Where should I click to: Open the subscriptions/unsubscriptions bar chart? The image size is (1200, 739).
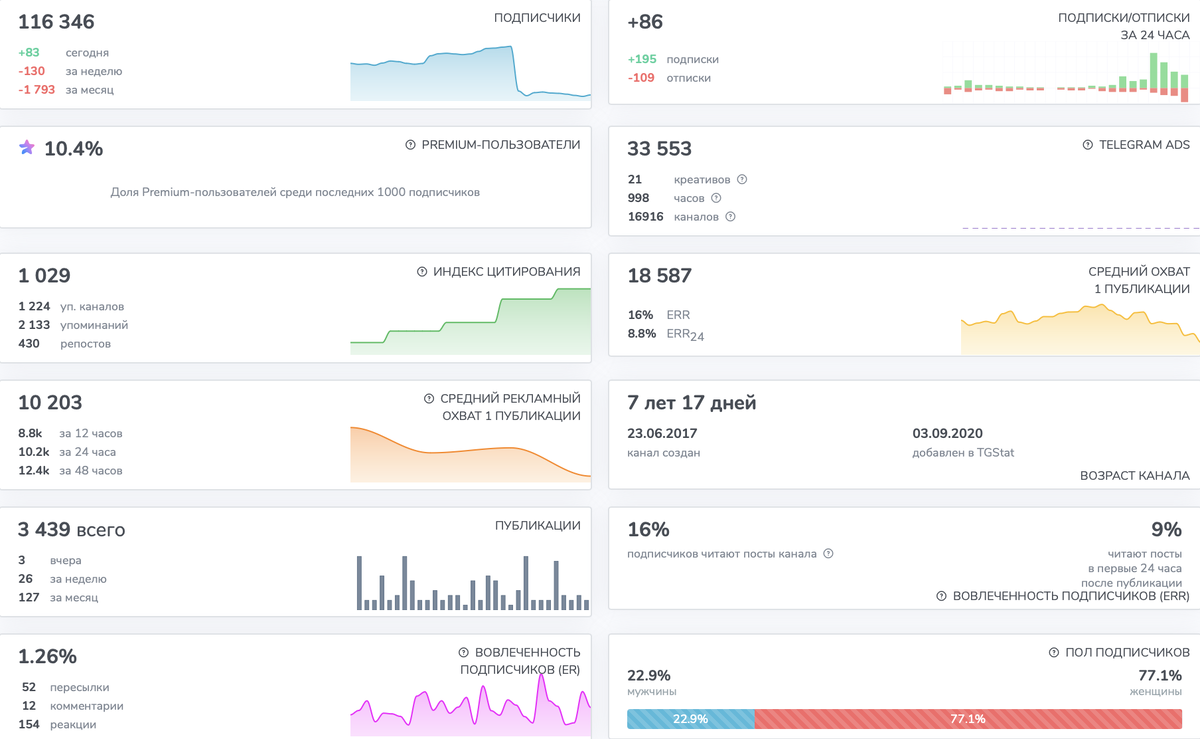click(1066, 73)
